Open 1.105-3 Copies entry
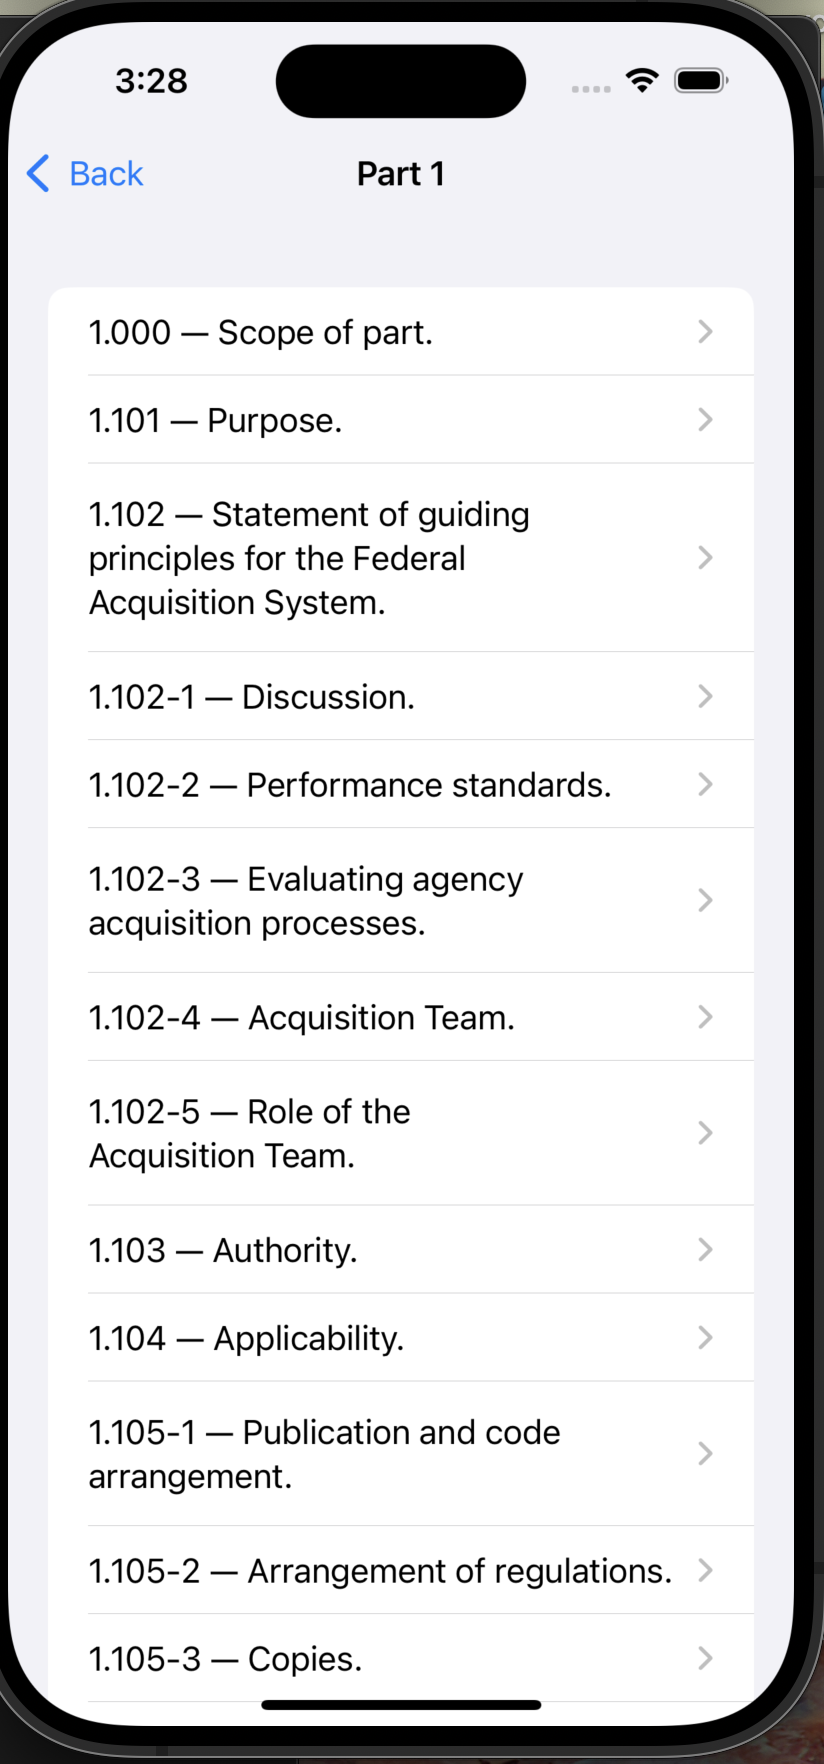This screenshot has width=824, height=1764. 401,1658
